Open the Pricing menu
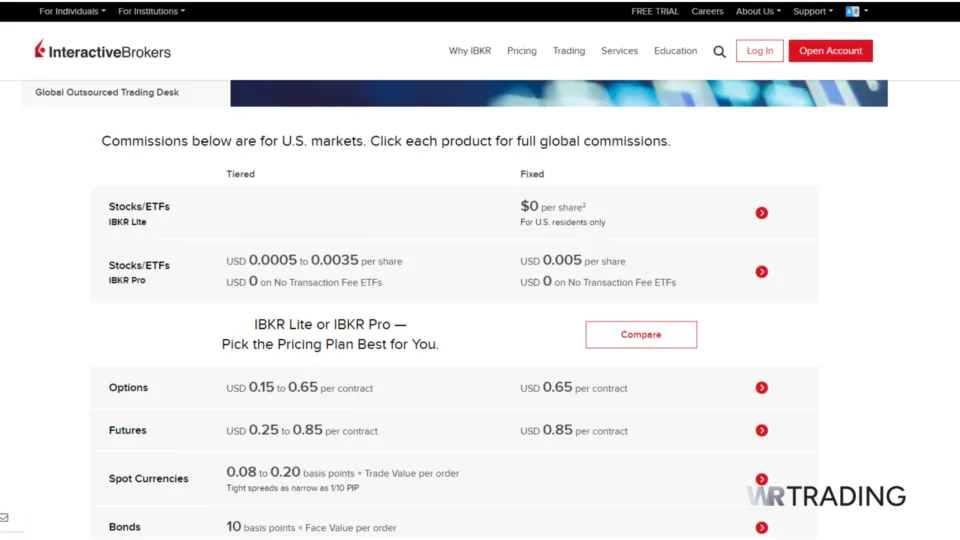 click(521, 51)
